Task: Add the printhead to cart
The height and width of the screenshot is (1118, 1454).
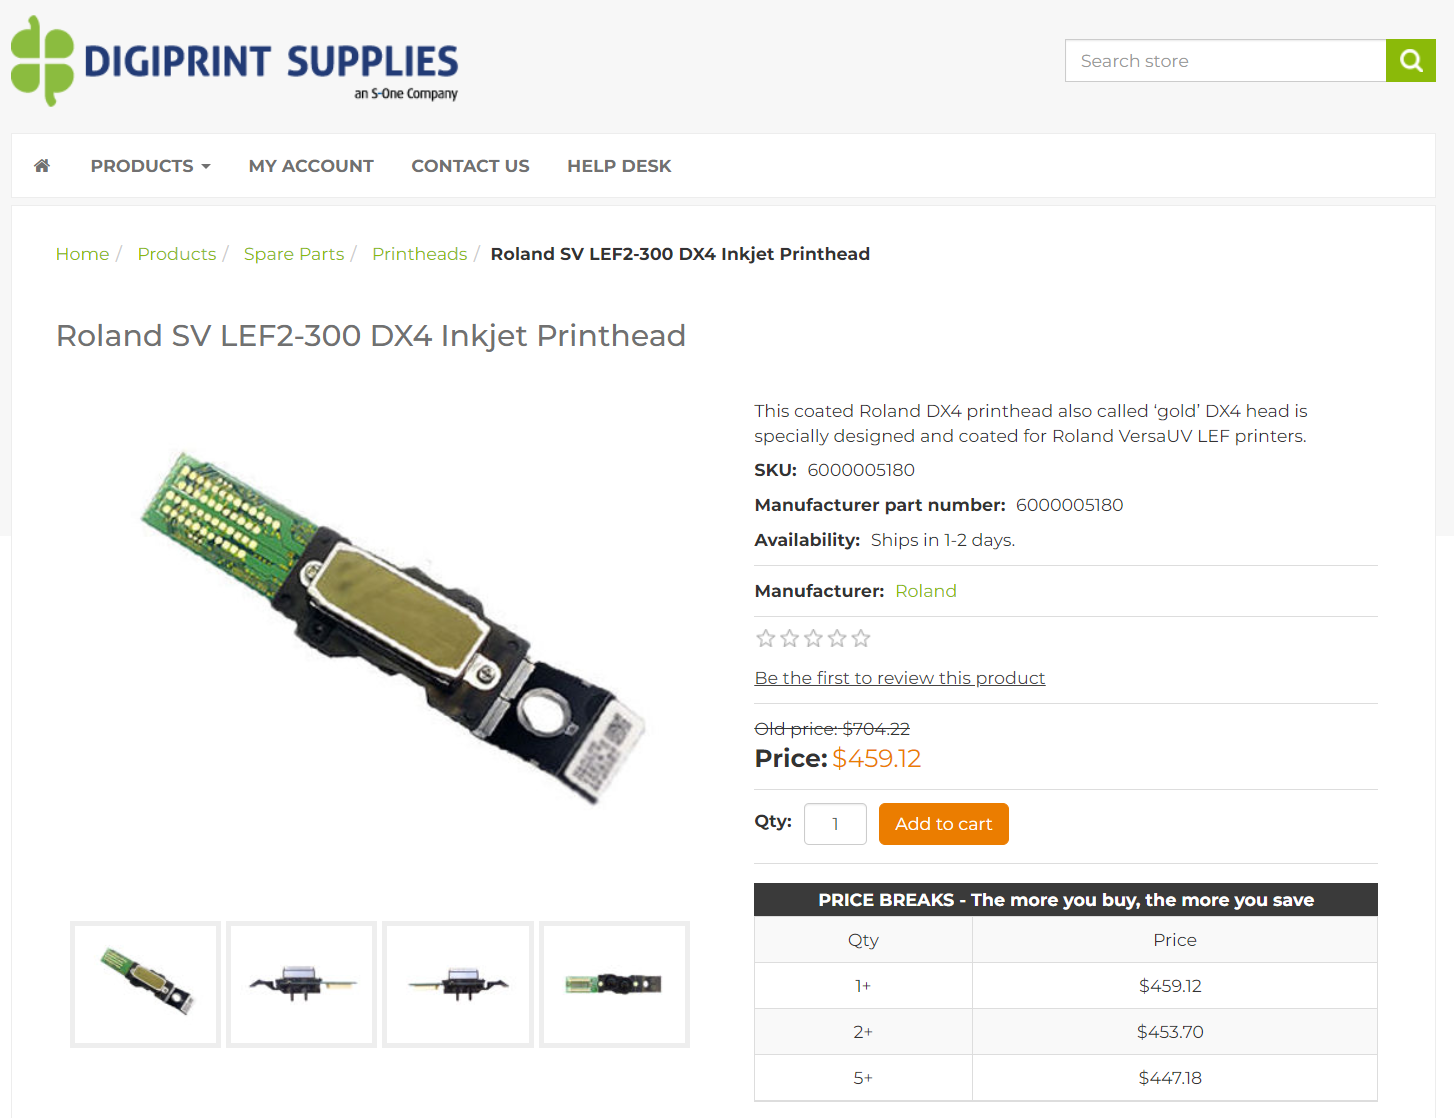Action: (x=943, y=824)
